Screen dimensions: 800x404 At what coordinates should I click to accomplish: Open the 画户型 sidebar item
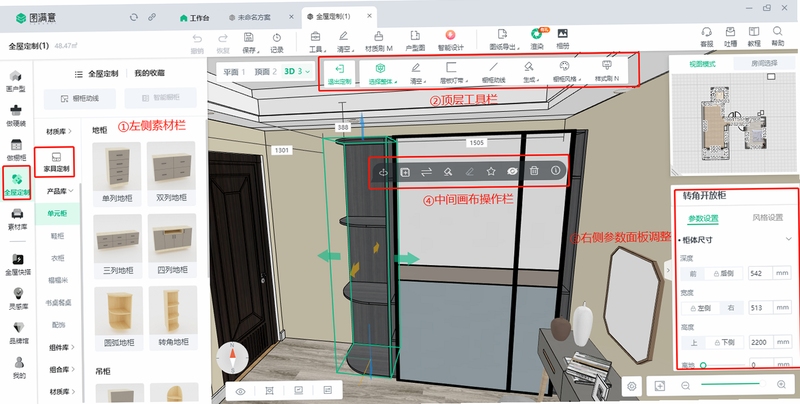[x=16, y=81]
